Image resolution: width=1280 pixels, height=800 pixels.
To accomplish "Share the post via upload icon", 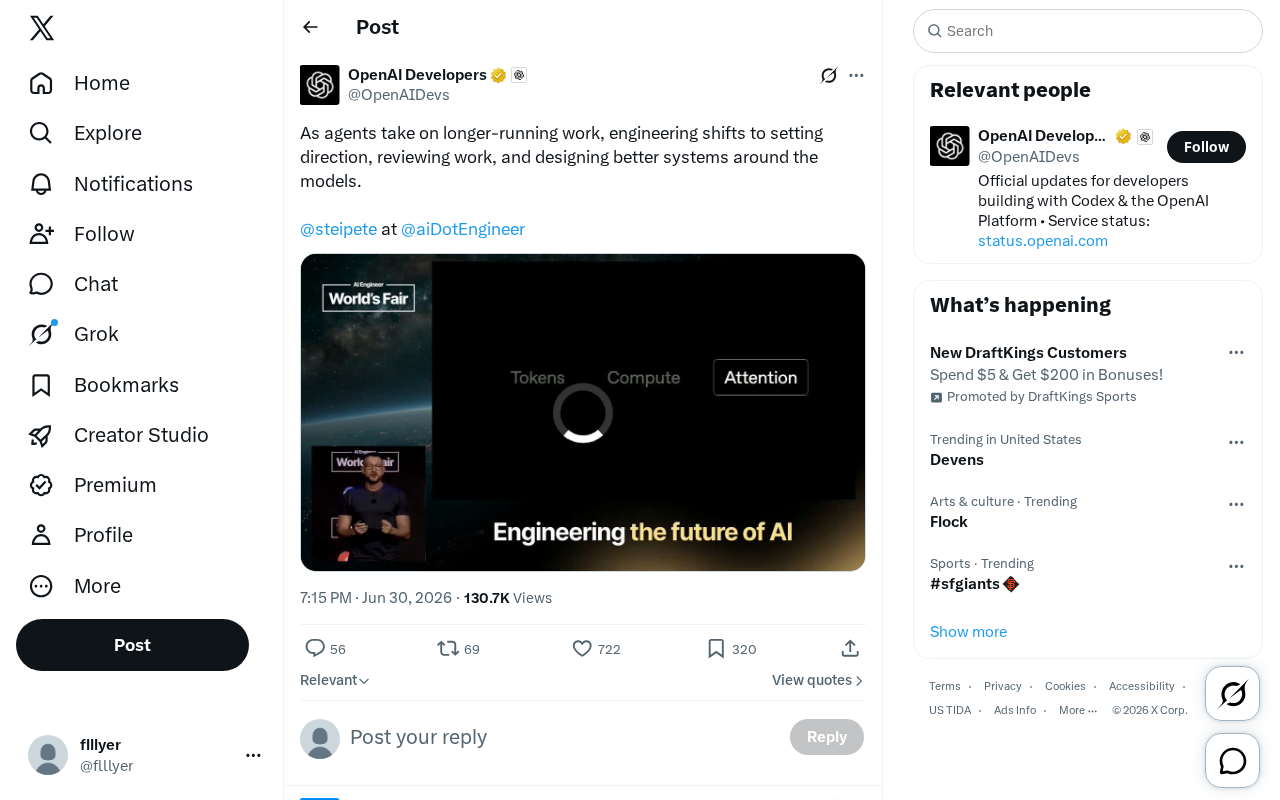I will coord(850,649).
